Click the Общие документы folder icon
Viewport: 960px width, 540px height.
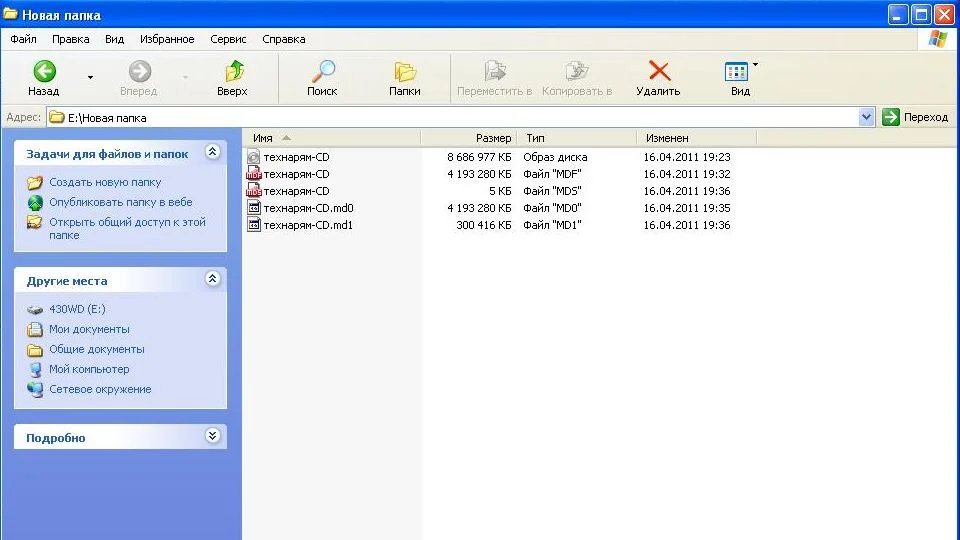35,350
